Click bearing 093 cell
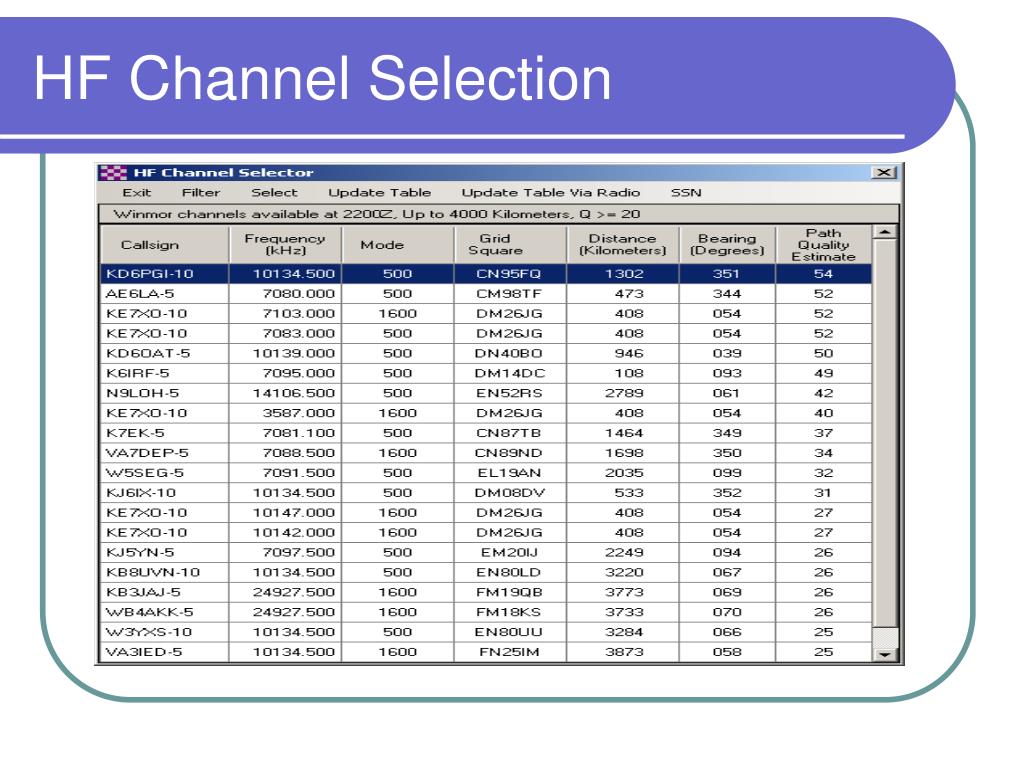This screenshot has width=1024, height=768. (728, 374)
